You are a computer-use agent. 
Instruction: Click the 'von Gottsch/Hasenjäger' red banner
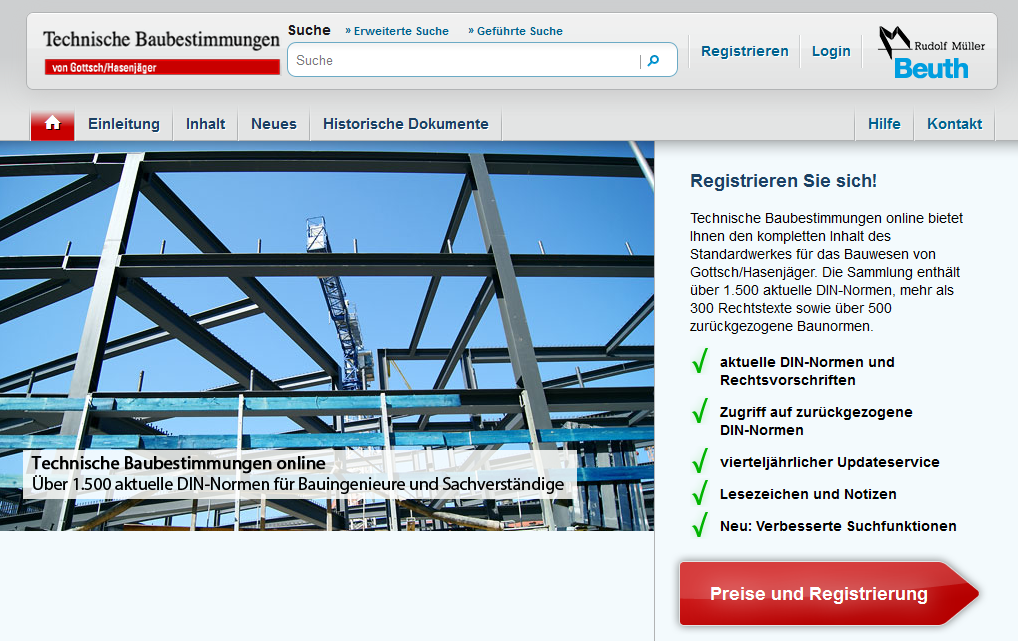(x=162, y=67)
